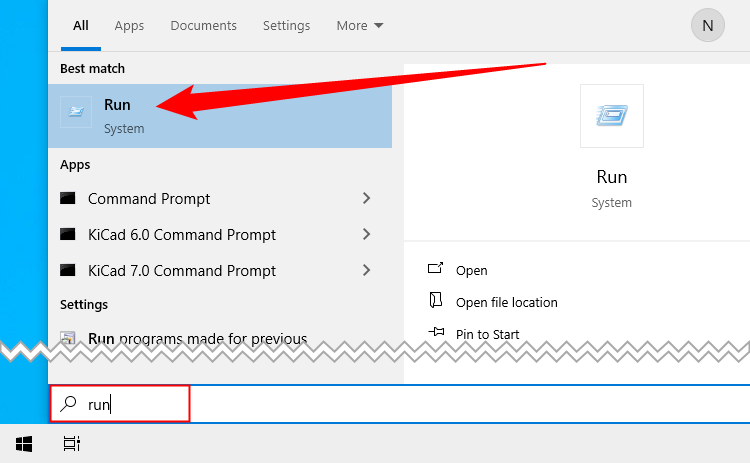Open the More filter dropdown
750x463 pixels.
pyautogui.click(x=360, y=25)
